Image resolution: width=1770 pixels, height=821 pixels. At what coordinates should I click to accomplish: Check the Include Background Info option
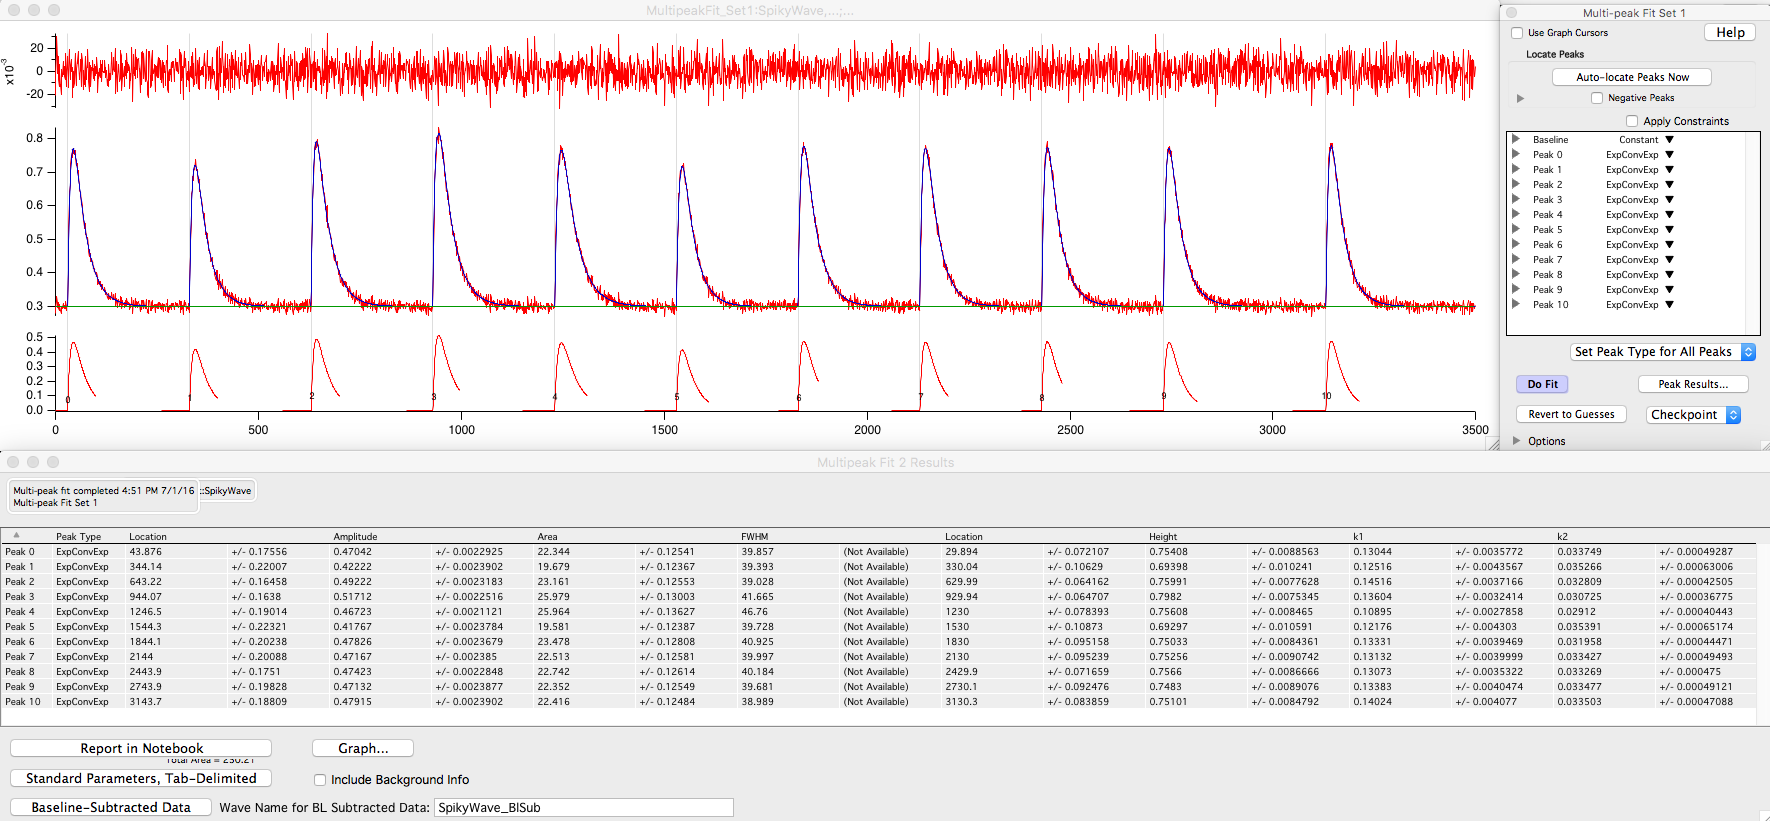pos(320,780)
